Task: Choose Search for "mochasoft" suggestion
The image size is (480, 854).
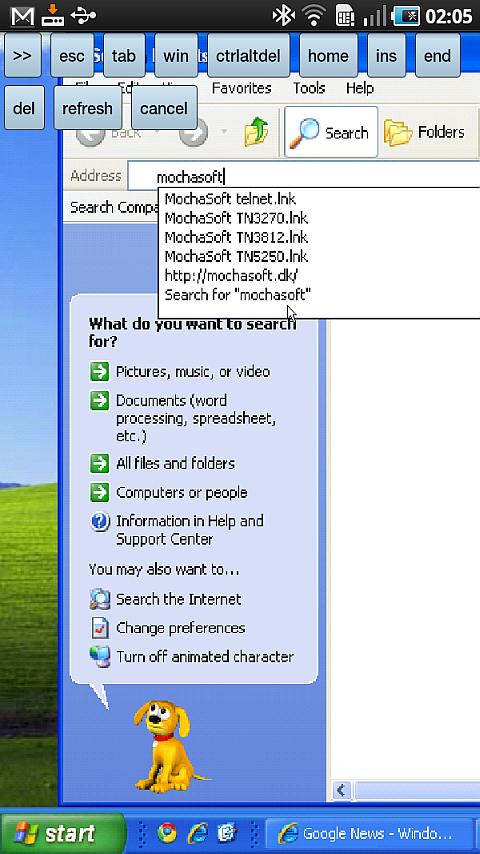Action: 238,295
